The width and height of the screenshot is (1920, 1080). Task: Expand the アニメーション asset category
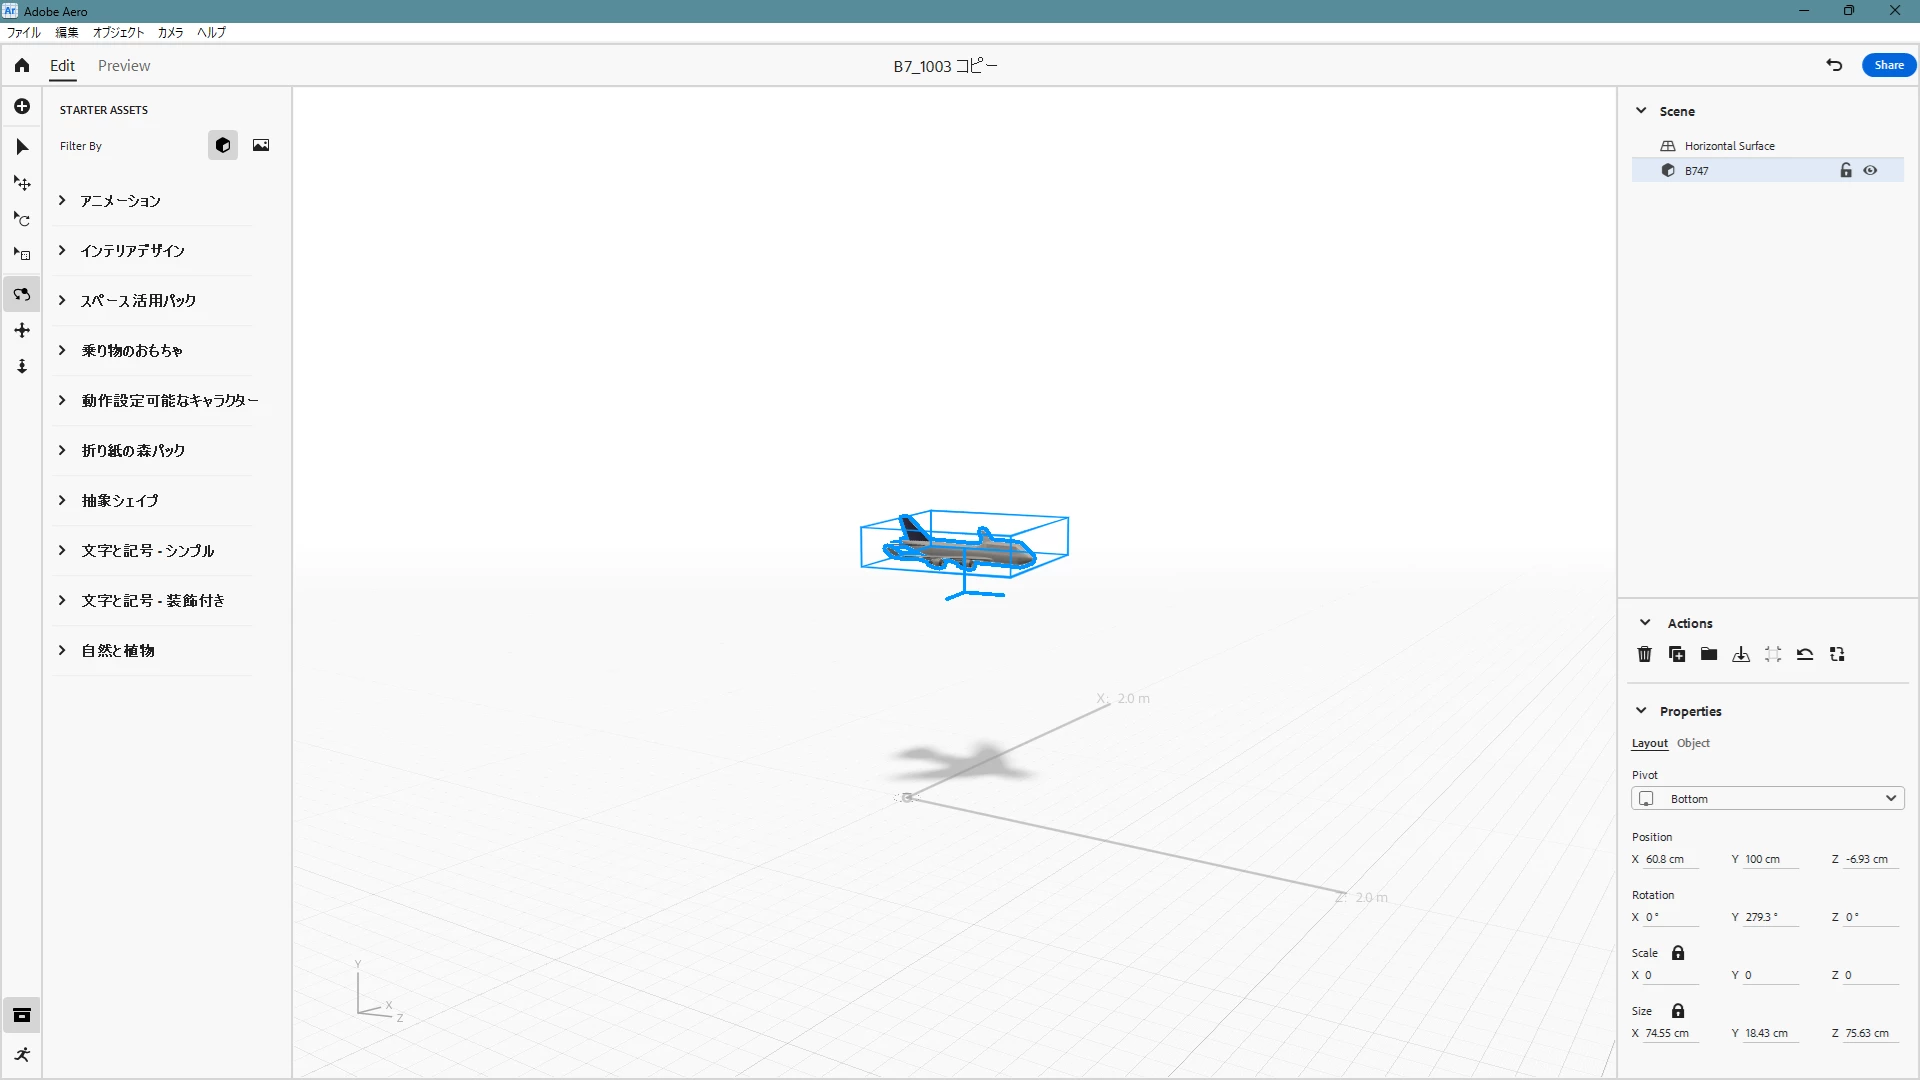62,200
